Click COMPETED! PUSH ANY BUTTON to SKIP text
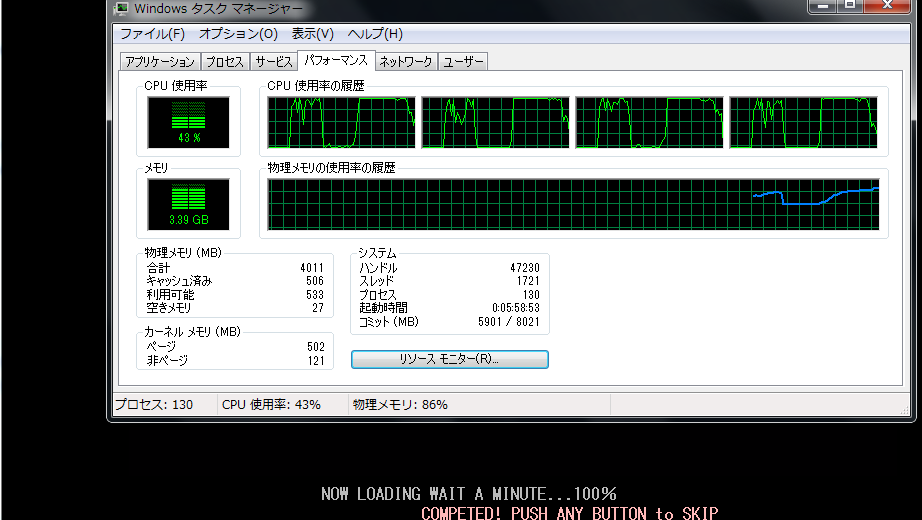922x520 pixels. pyautogui.click(x=570, y=513)
